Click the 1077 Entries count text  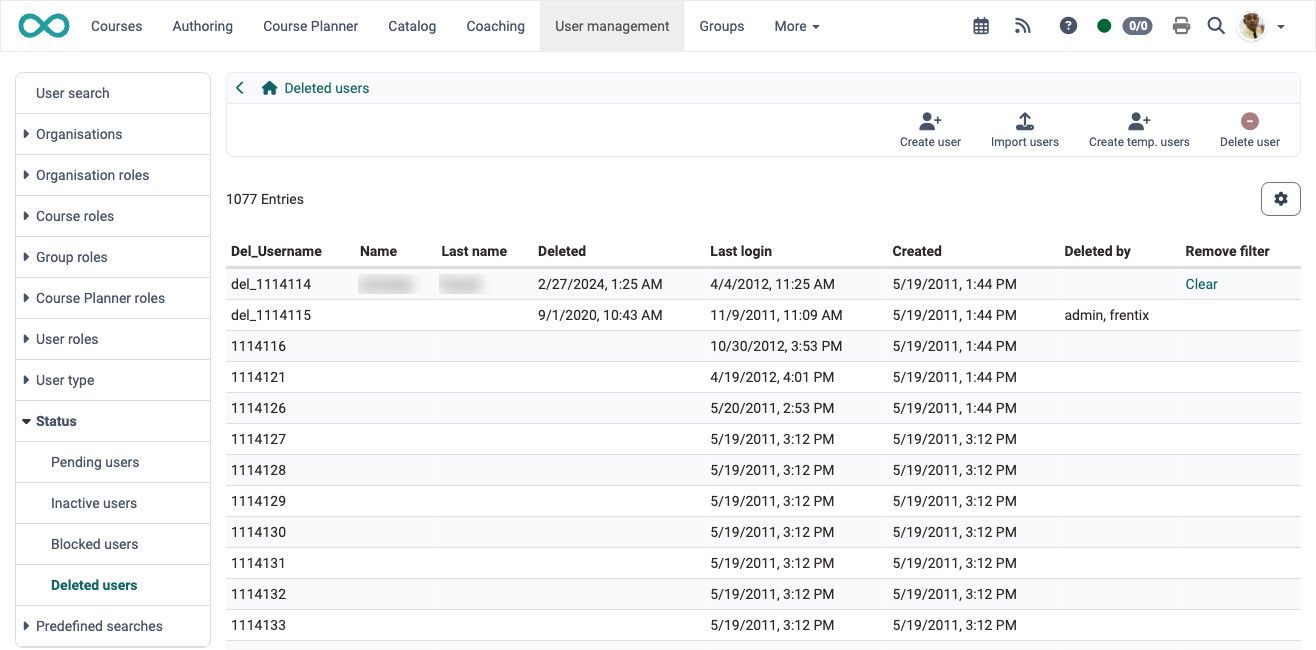(x=265, y=199)
